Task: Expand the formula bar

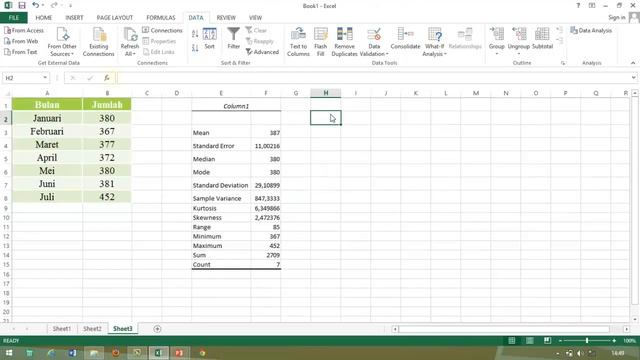Action: pos(633,78)
